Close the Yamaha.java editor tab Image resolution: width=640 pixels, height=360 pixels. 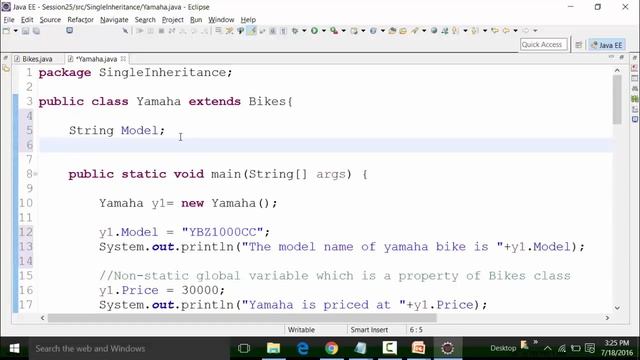click(123, 59)
